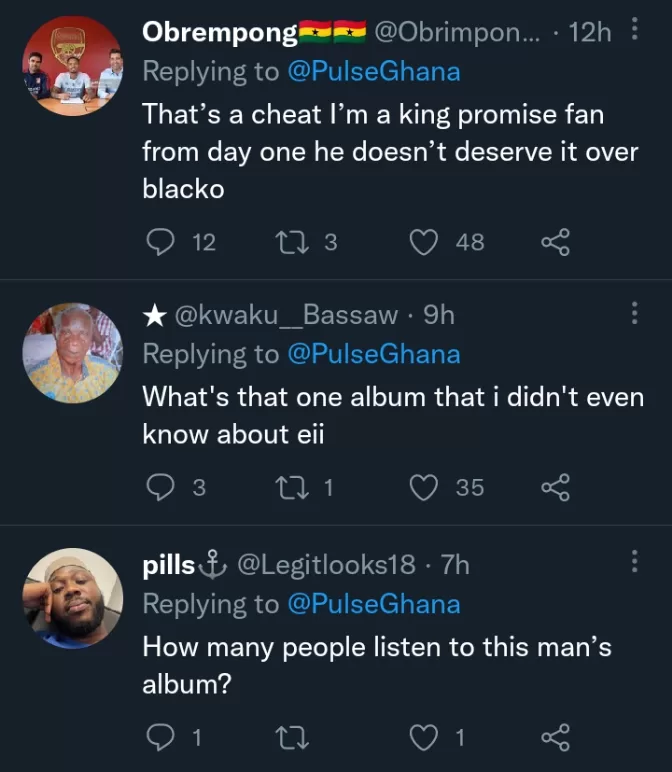Viewport: 672px width, 772px height.
Task: Like kwaku__Bassaw's tweet with 35 likes
Action: [x=425, y=487]
